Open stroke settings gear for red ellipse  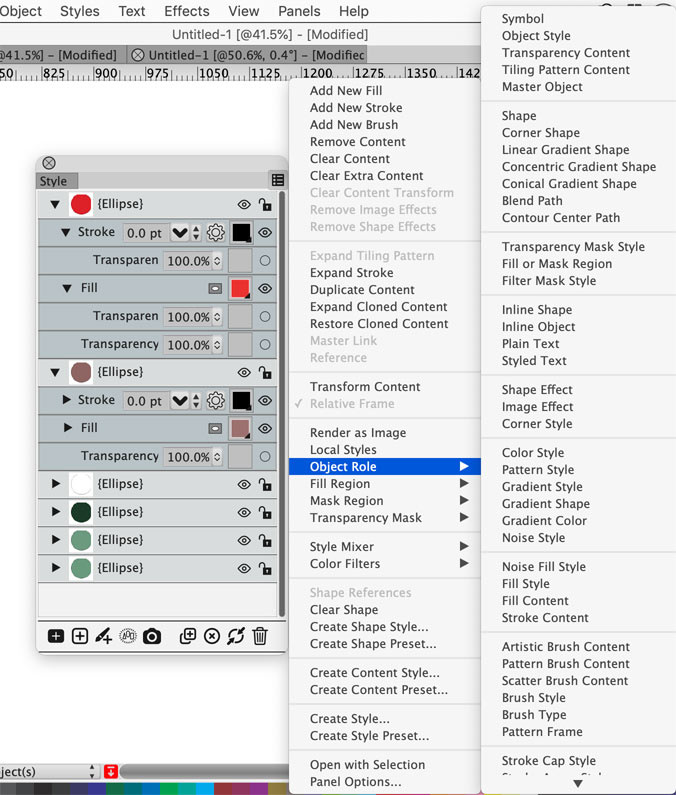215,233
